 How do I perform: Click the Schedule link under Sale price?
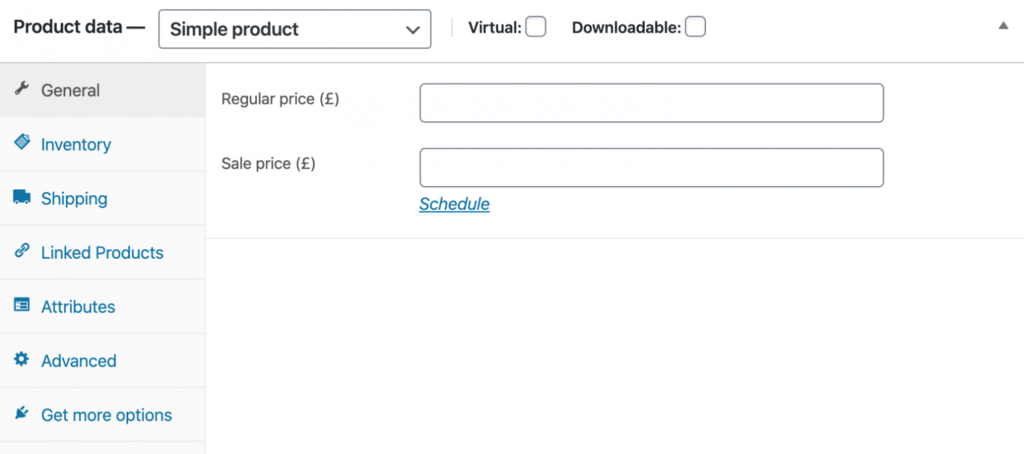coord(455,204)
